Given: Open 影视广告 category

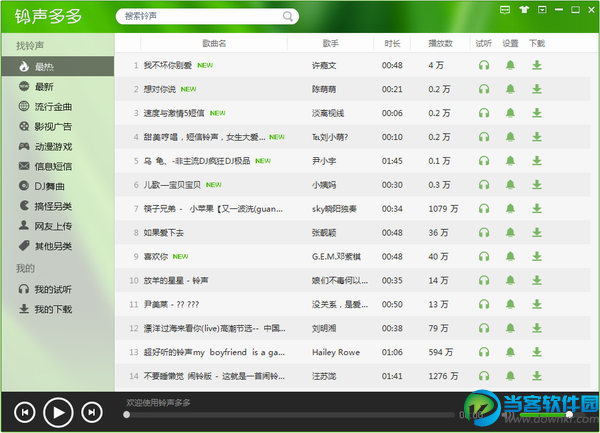Looking at the screenshot, I should (58, 127).
